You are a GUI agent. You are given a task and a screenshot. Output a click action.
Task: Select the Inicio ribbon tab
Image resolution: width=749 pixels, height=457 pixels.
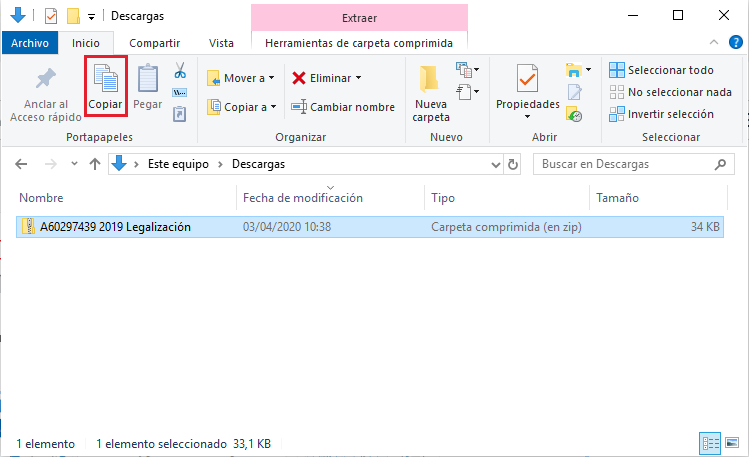coord(86,43)
